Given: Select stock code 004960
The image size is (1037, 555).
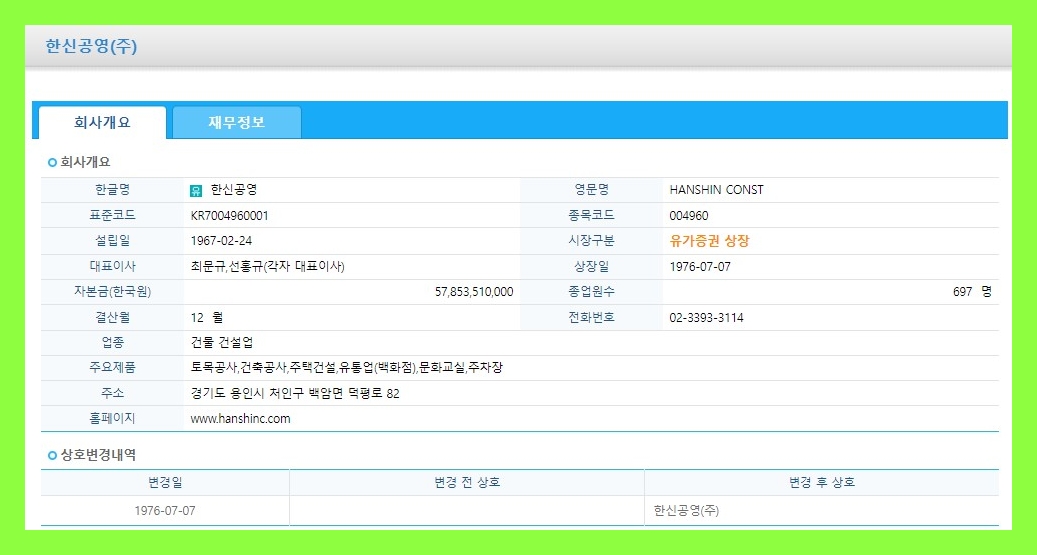Looking at the screenshot, I should pos(688,216).
